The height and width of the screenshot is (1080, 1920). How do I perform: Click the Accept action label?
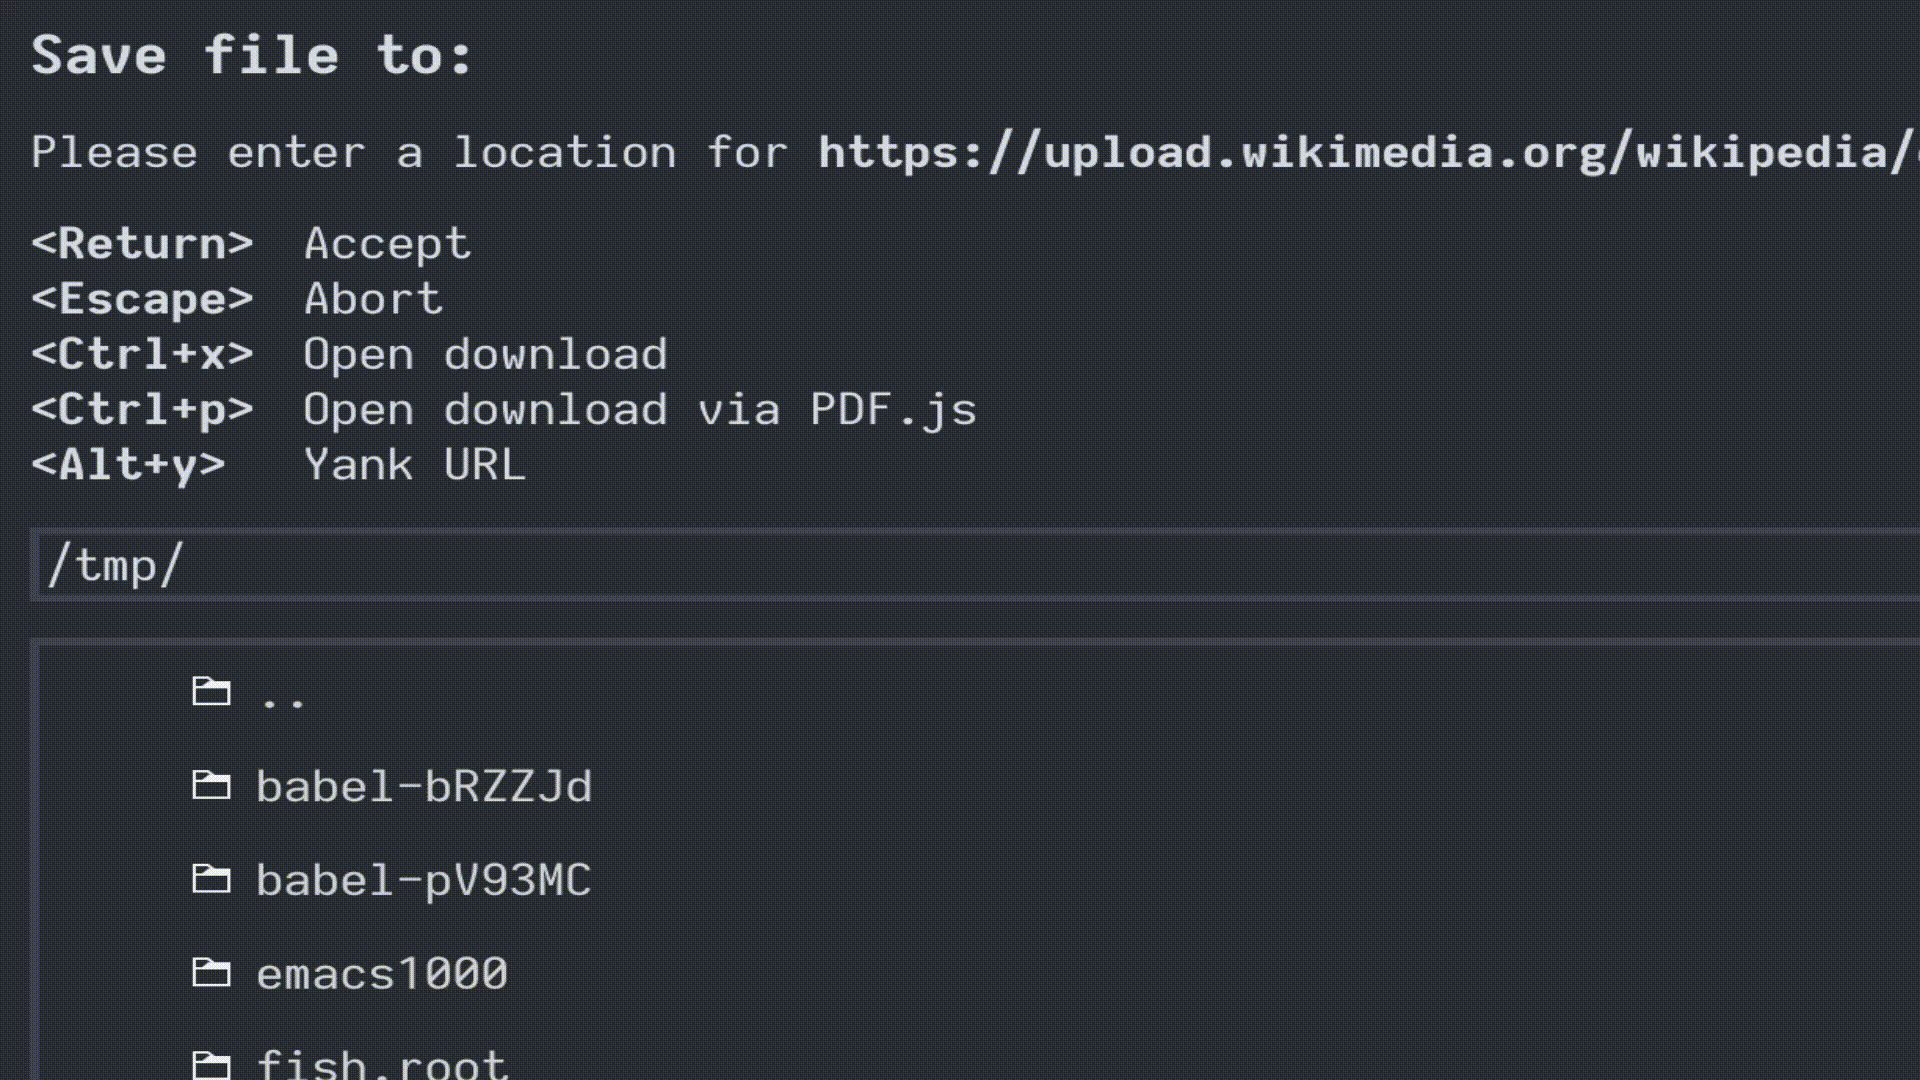388,243
